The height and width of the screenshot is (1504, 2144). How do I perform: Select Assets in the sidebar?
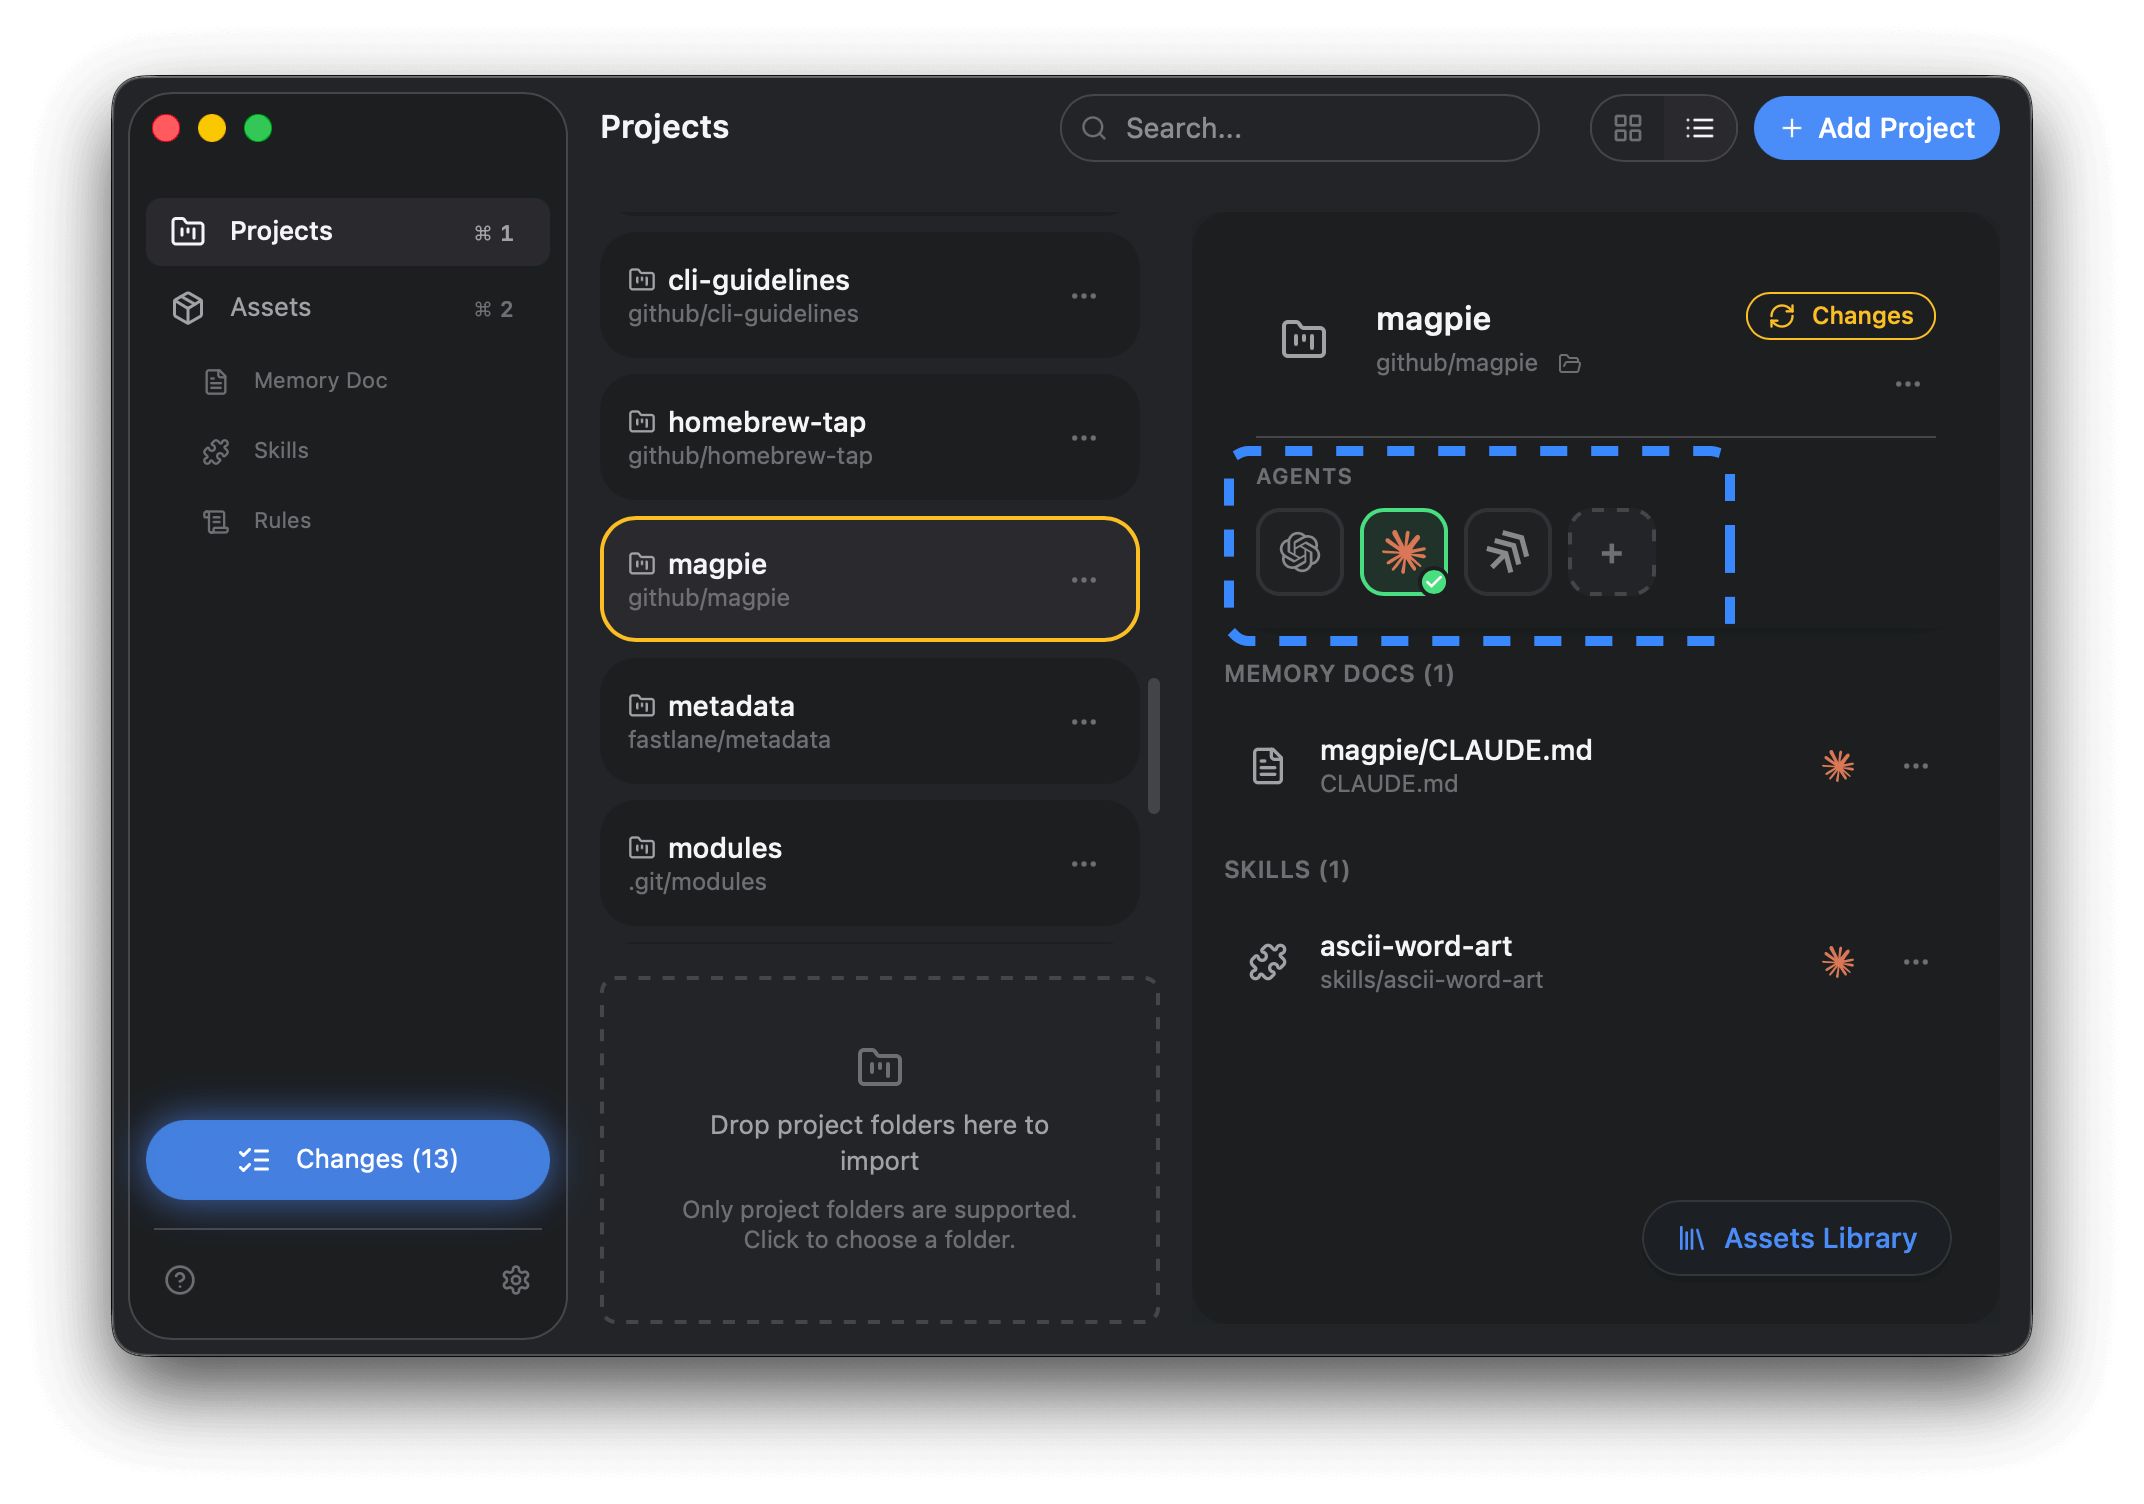pyautogui.click(x=270, y=307)
